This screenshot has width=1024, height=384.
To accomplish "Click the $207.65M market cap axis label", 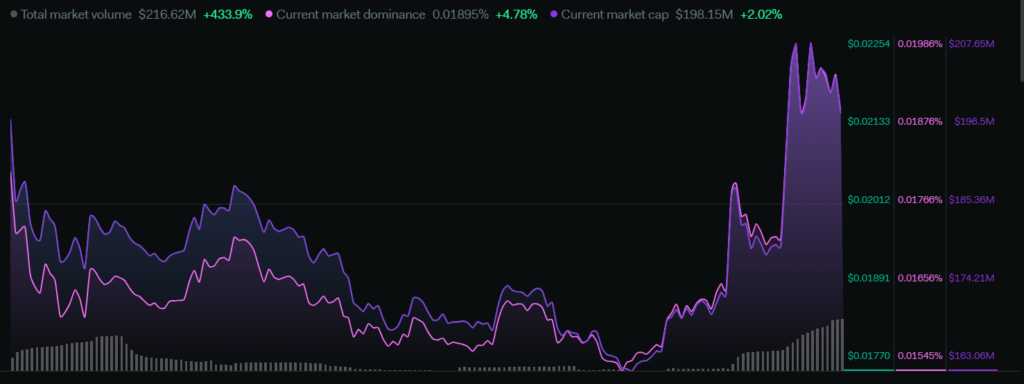I will (x=971, y=44).
